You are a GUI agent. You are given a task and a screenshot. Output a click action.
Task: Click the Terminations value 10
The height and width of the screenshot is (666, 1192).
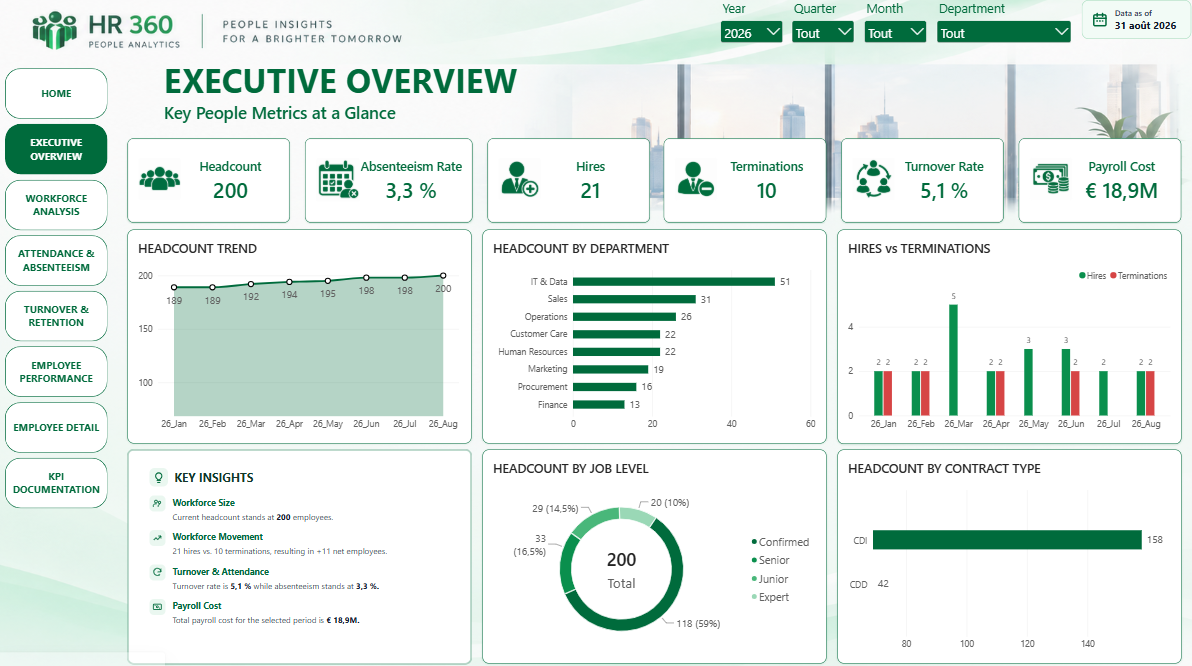pos(766,191)
